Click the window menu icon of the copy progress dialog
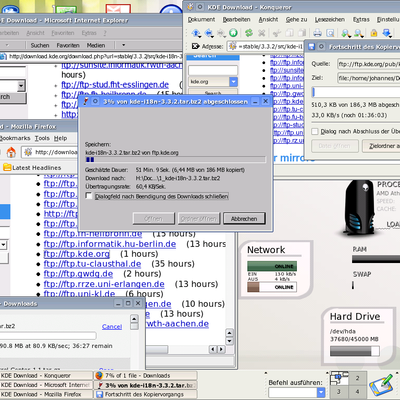Screen dimensions: 400x400 pyautogui.click(x=311, y=47)
